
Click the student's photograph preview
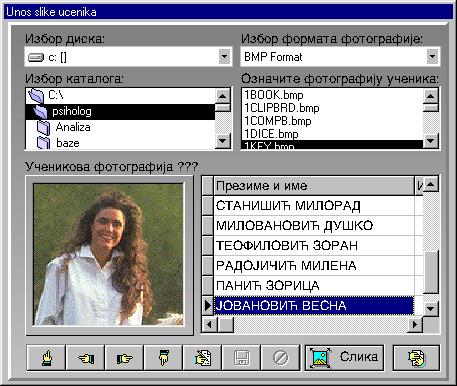pos(109,255)
